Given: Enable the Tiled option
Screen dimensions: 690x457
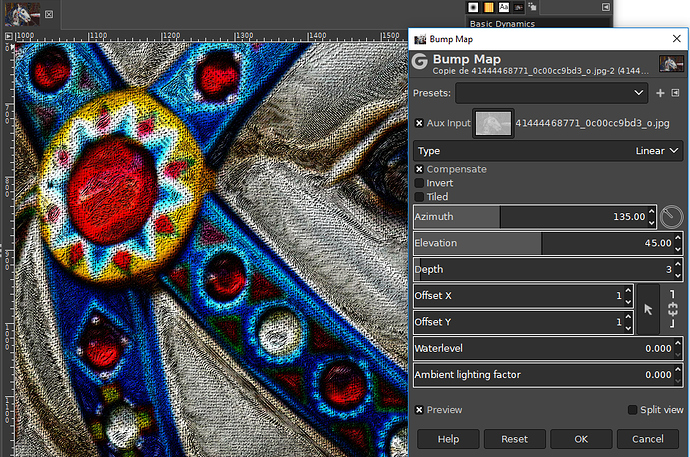Looking at the screenshot, I should point(419,197).
